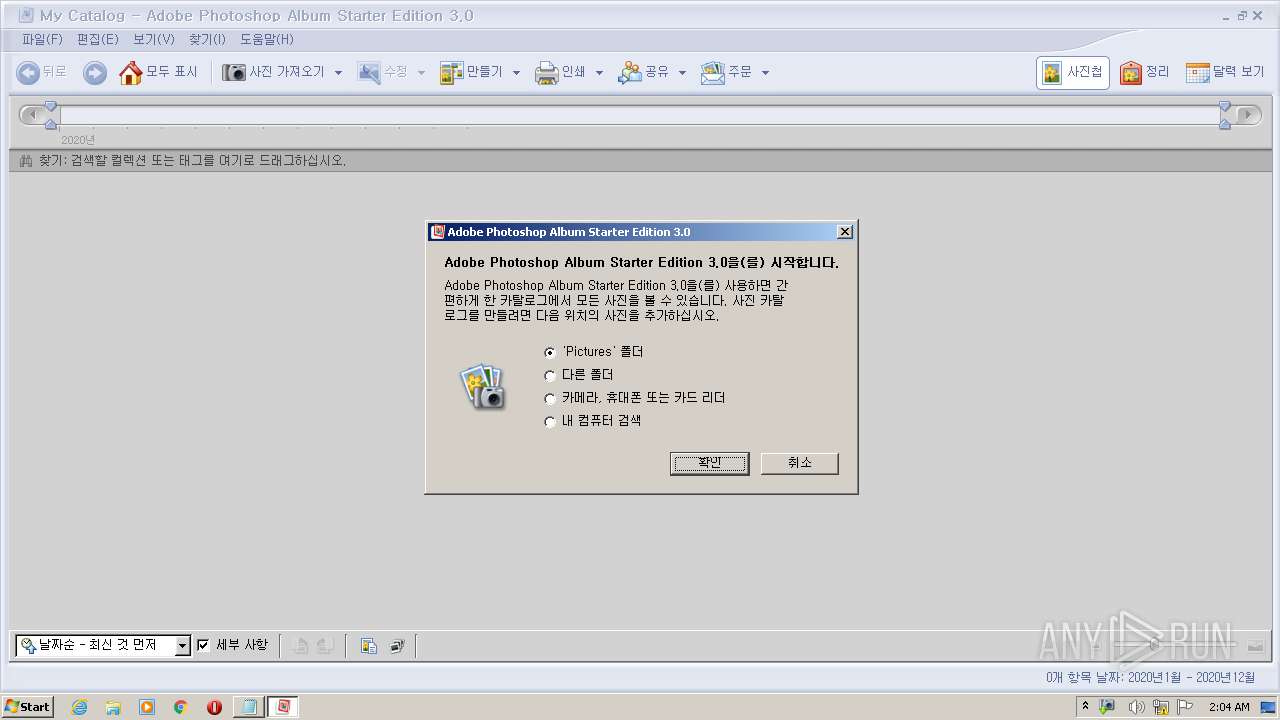Click the Forward arrow icon
The image size is (1280, 720).
click(x=94, y=73)
